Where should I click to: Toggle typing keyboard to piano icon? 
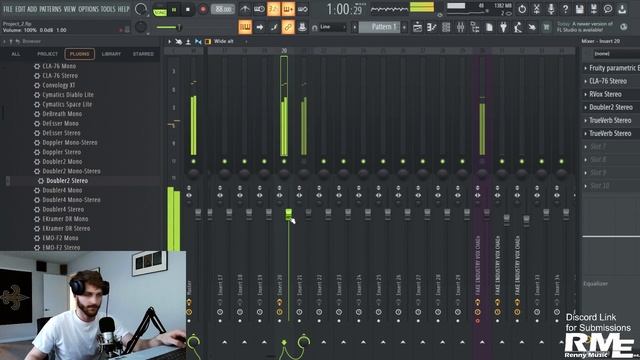(x=245, y=27)
